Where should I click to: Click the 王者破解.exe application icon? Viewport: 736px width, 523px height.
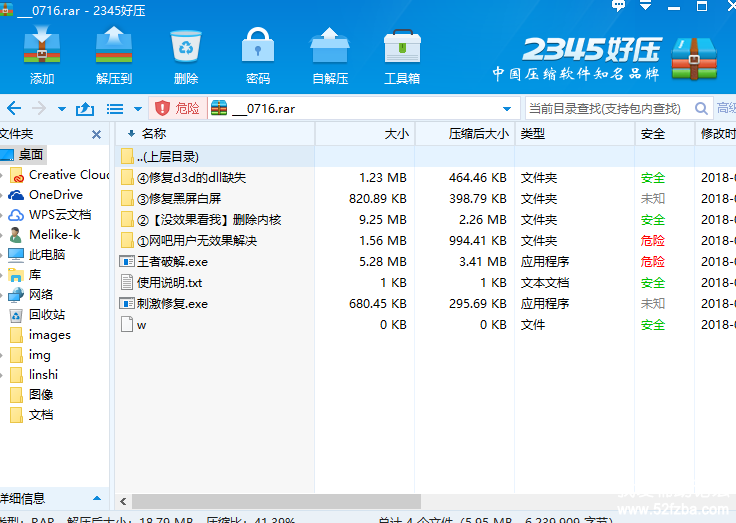point(127,262)
